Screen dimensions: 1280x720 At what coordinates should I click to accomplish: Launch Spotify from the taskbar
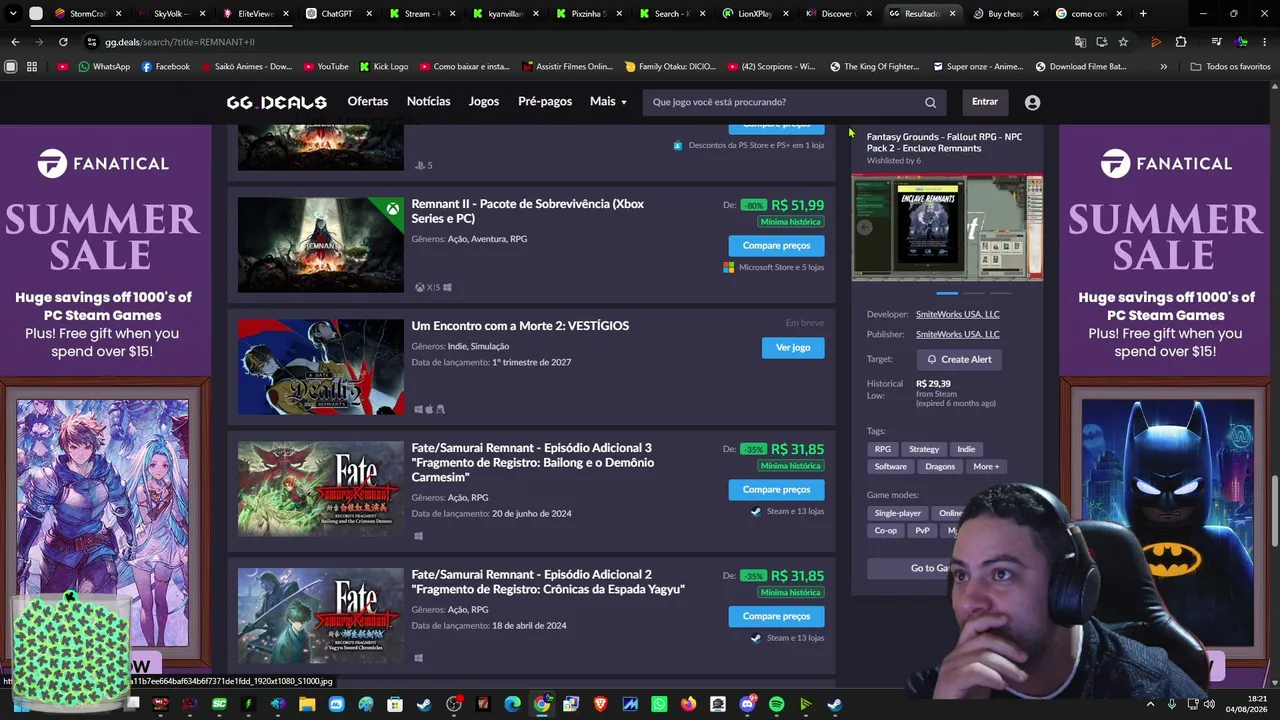pos(776,704)
